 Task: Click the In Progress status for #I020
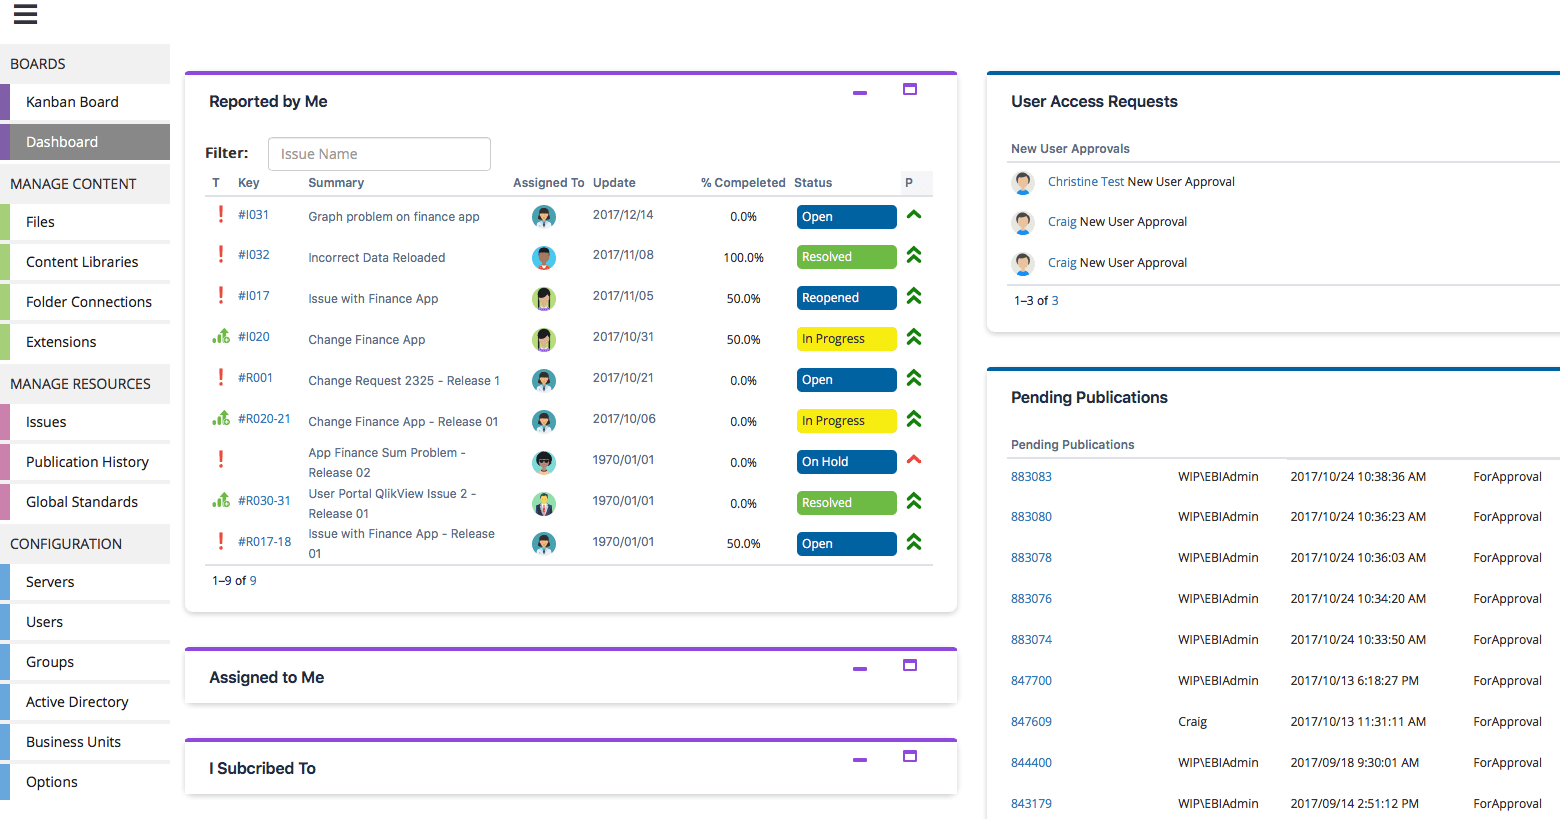pos(846,339)
